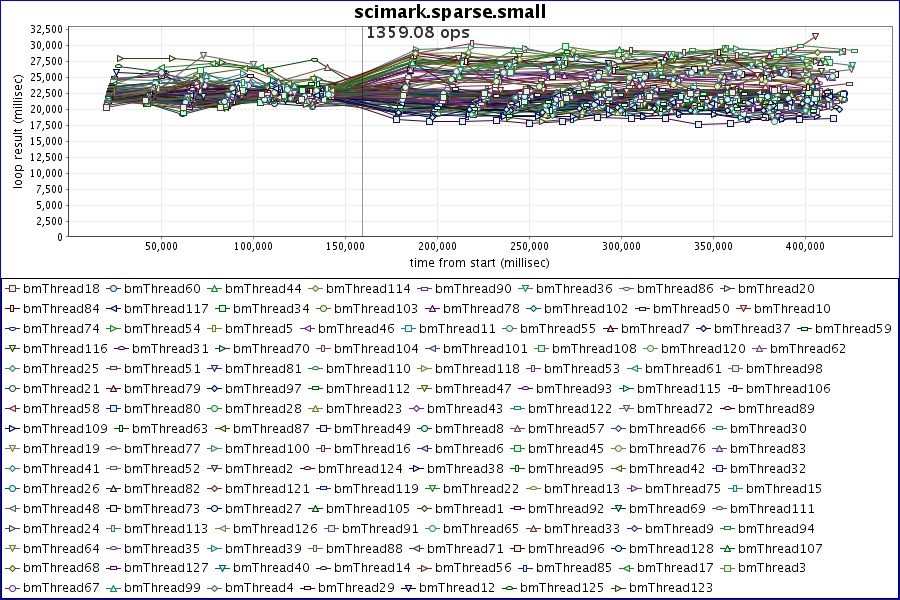Viewport: 900px width, 600px height.
Task: Select the bmThread26 circle marker in legend
Action: pos(12,489)
